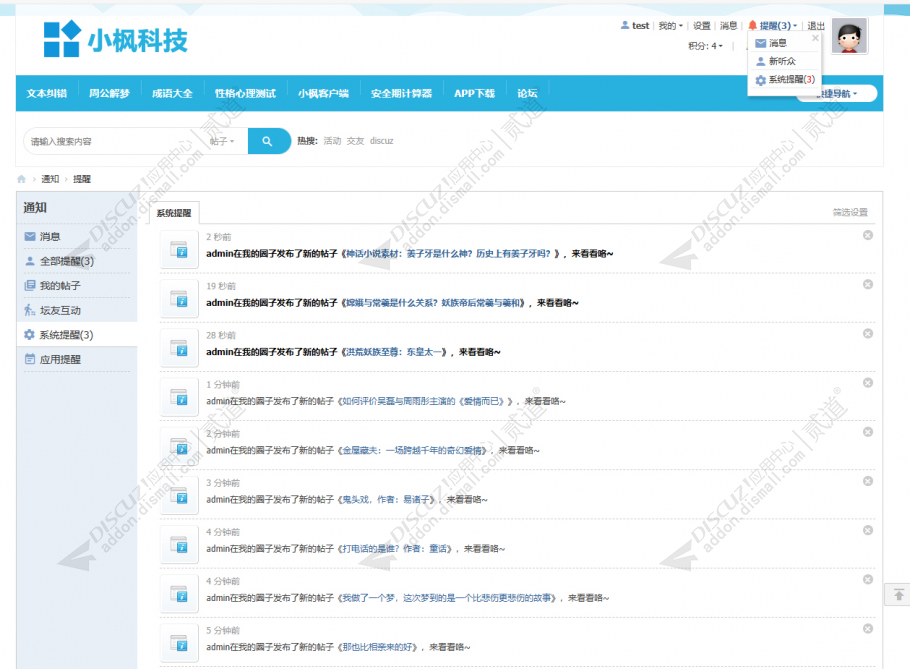This screenshot has width=910, height=669.
Task: Click the test username link
Action: pos(641,26)
